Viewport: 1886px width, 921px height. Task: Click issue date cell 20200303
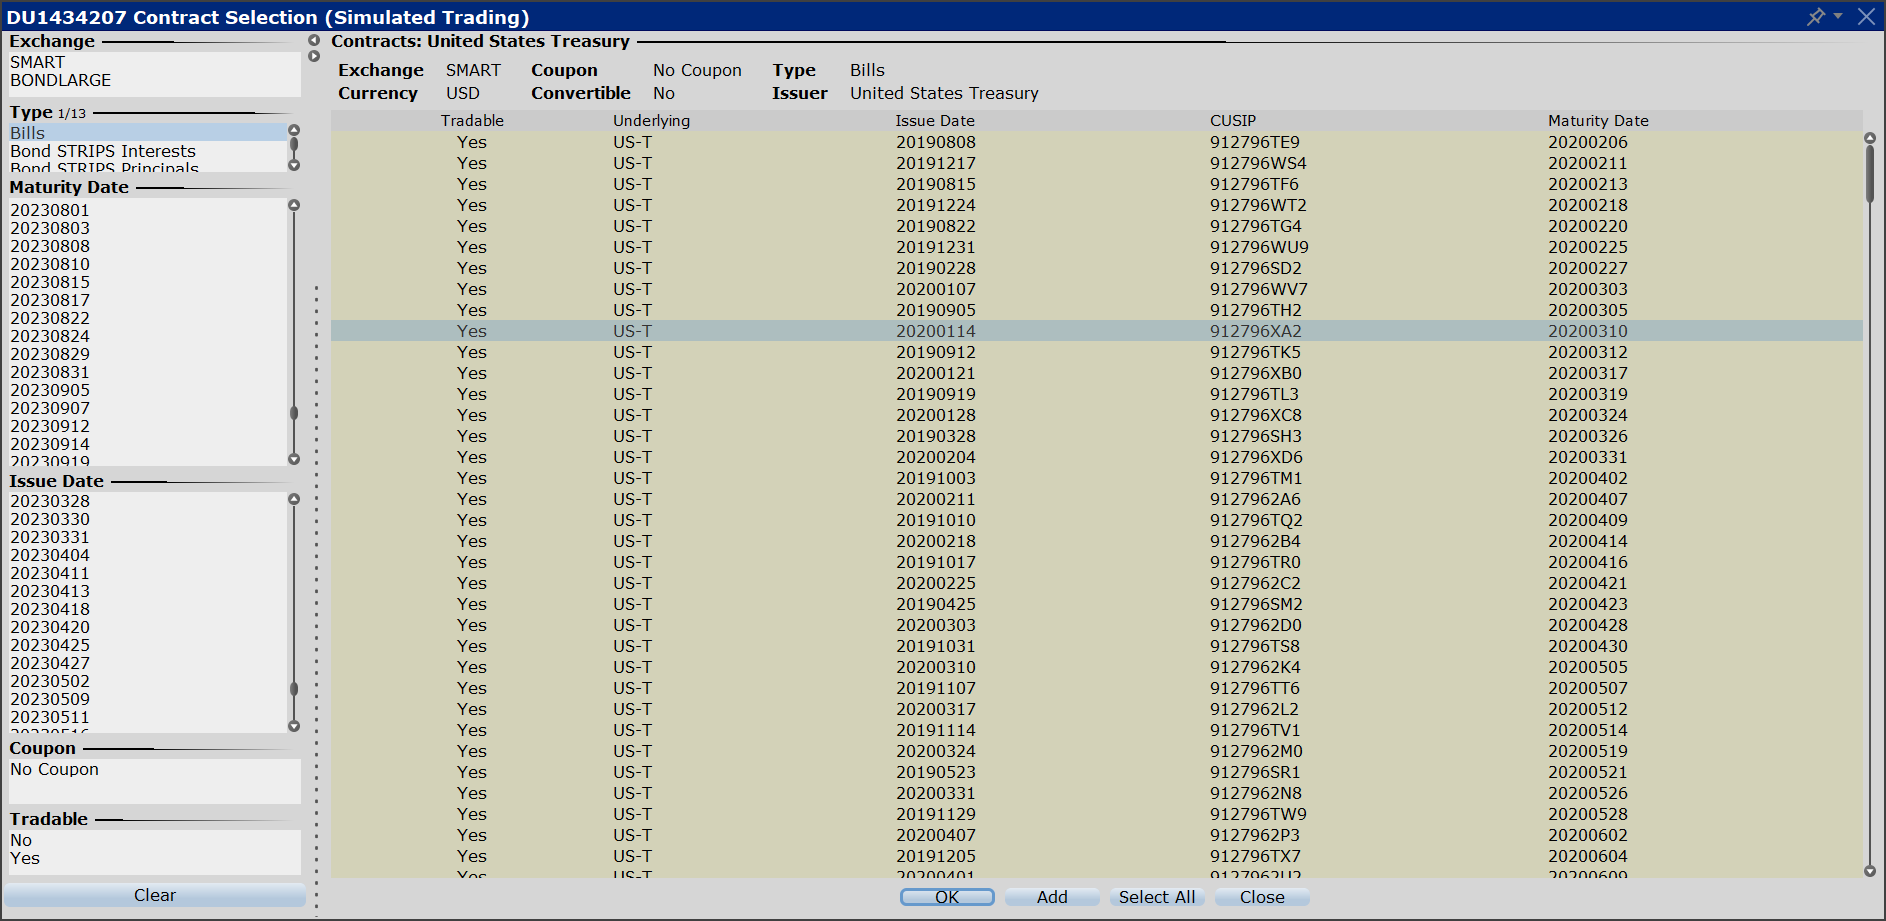(x=936, y=625)
